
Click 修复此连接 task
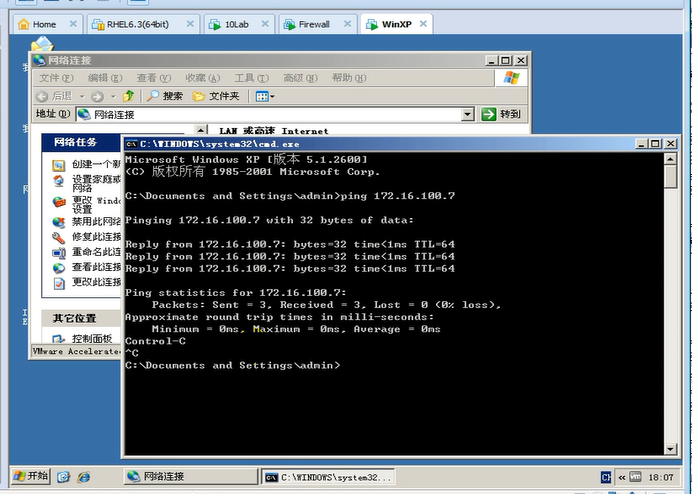[x=96, y=237]
